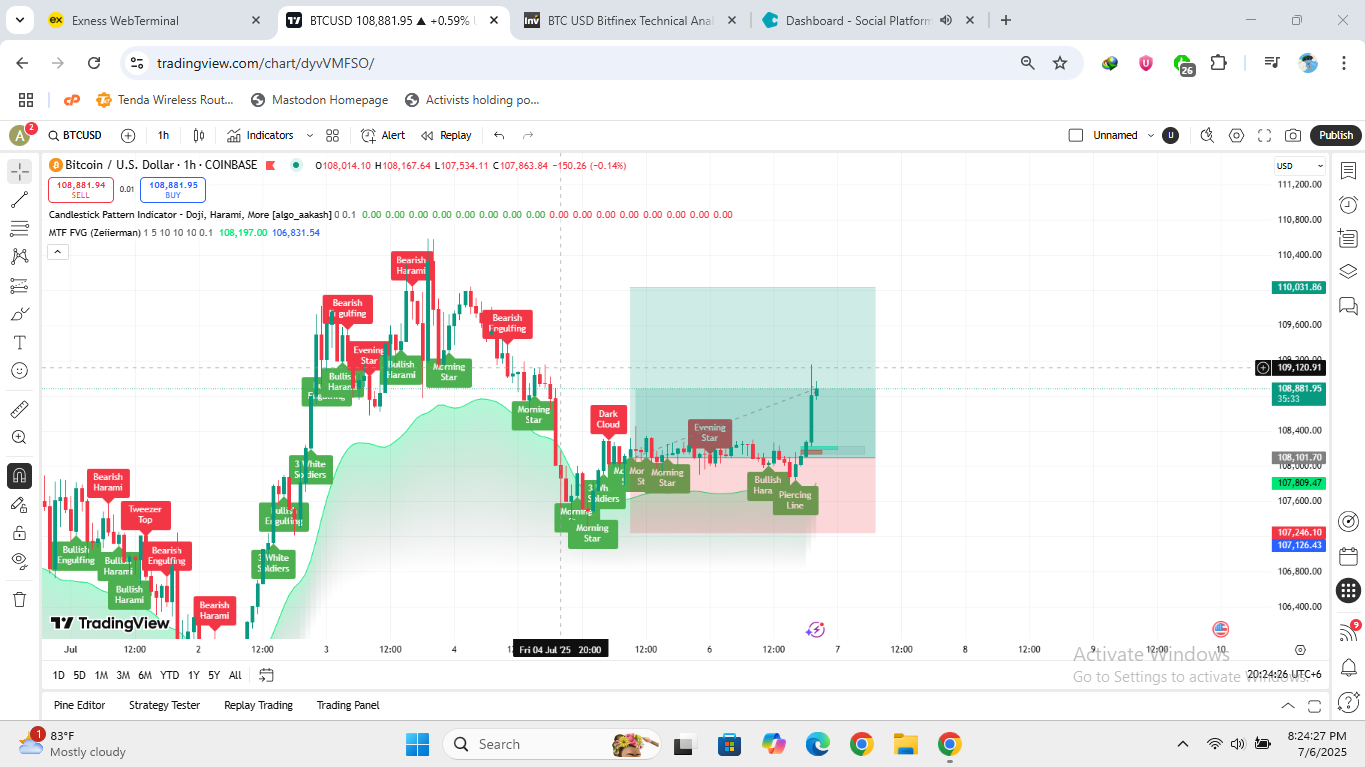Expand the favorite indicators dropdown arrow

[x=310, y=135]
